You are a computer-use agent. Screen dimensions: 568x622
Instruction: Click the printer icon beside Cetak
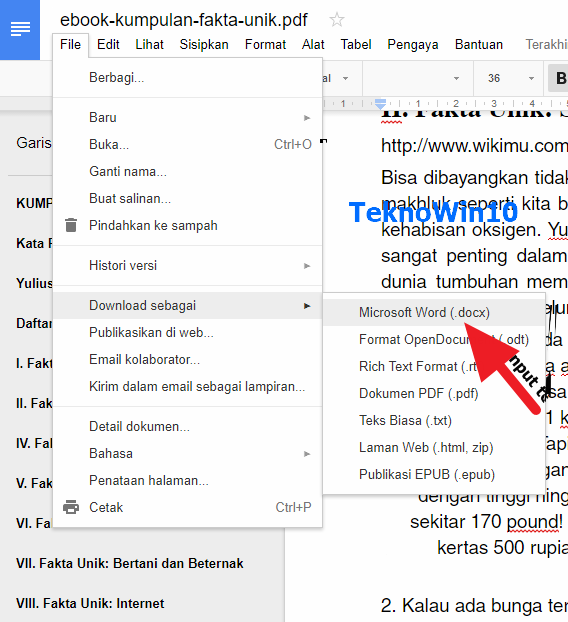coord(71,507)
